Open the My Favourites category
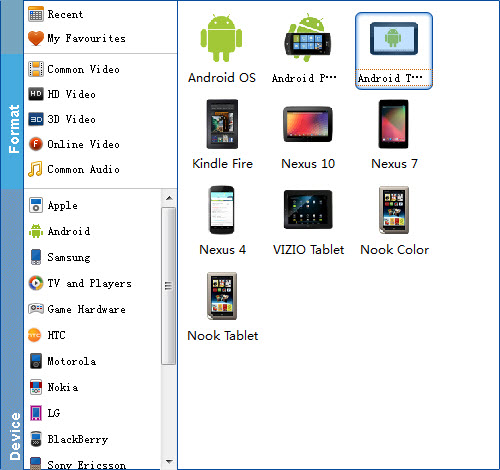This screenshot has height=470, width=500. (x=100, y=38)
